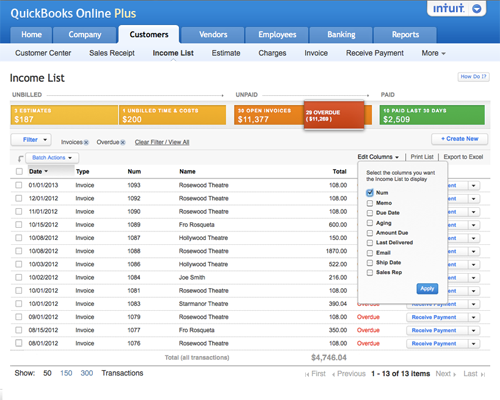Go to Customer Center
The height and width of the screenshot is (400, 500).
pos(43,53)
